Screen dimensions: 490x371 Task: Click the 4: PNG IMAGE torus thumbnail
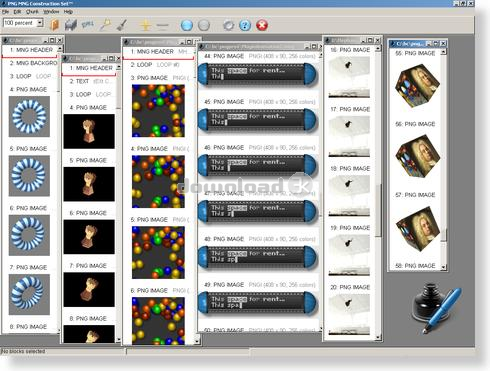(29, 117)
